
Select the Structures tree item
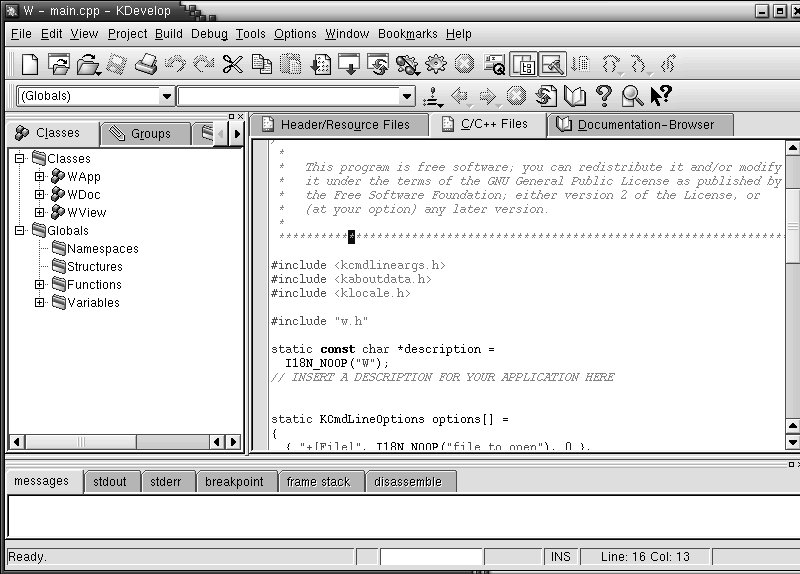pos(94,267)
